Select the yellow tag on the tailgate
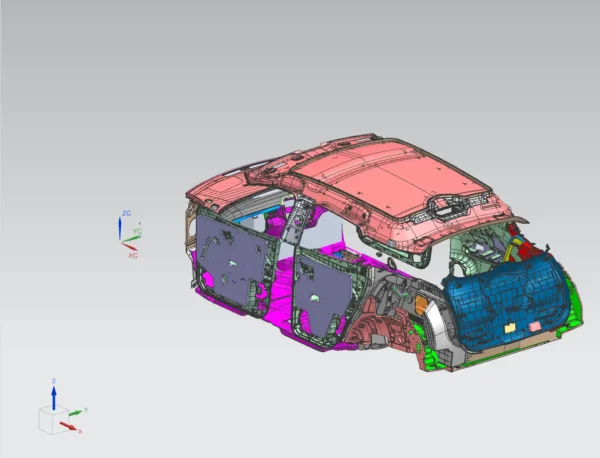This screenshot has width=600, height=458. click(510, 328)
